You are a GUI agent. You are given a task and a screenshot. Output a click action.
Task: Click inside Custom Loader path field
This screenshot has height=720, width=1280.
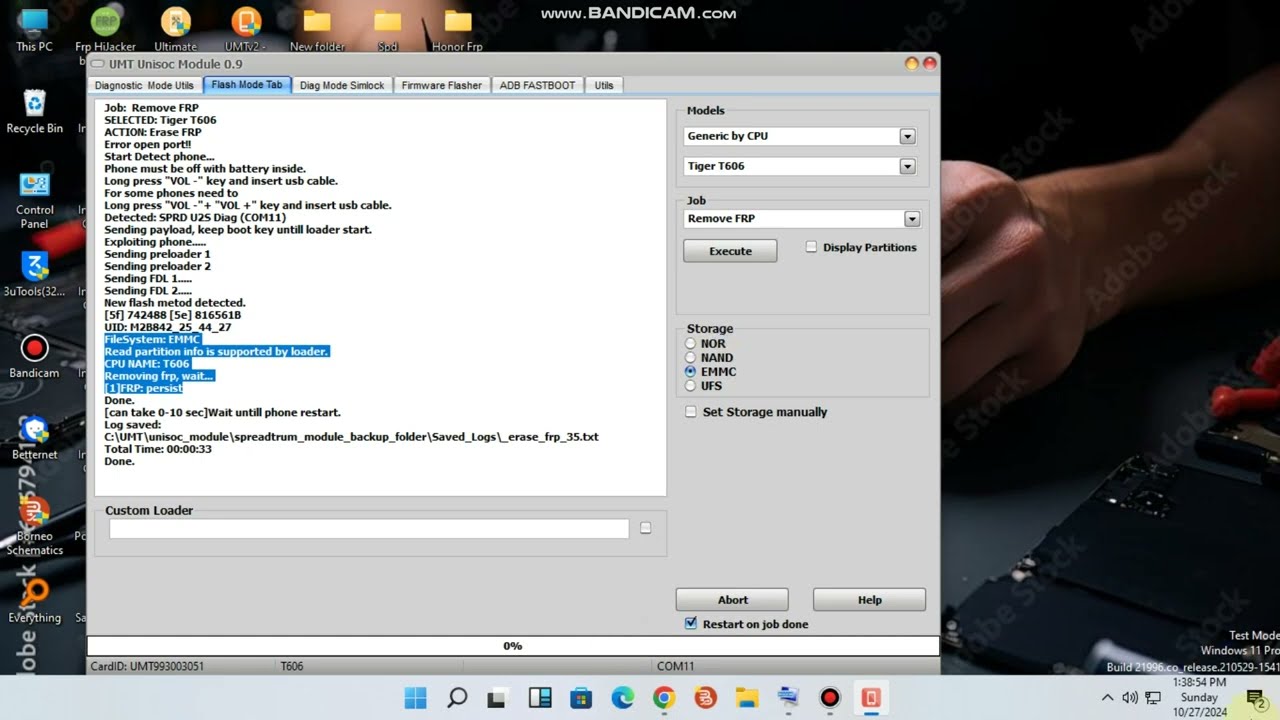pos(369,529)
